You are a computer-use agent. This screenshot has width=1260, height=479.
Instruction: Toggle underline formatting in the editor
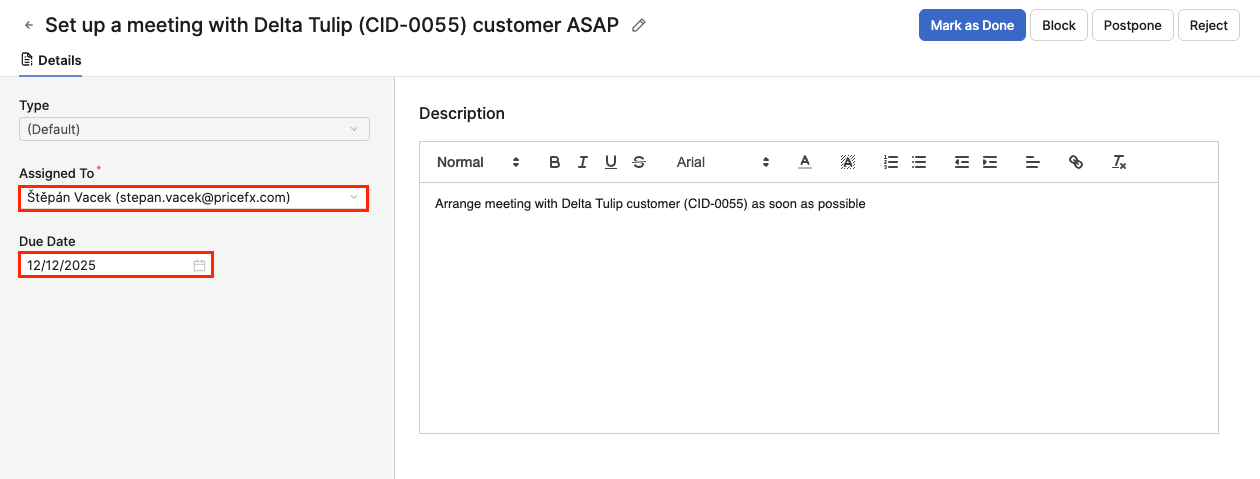[611, 162]
